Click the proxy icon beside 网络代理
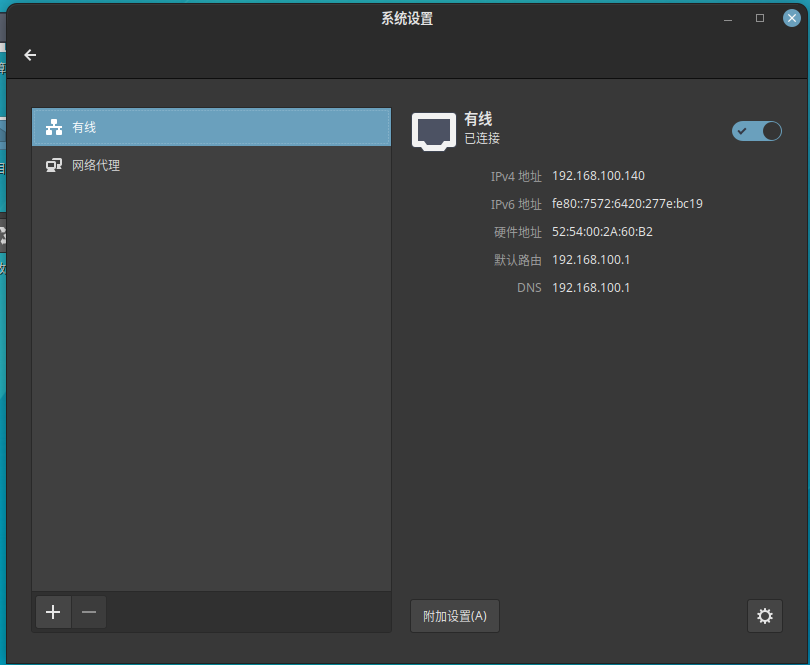Viewport: 810px width, 665px height. coord(54,166)
